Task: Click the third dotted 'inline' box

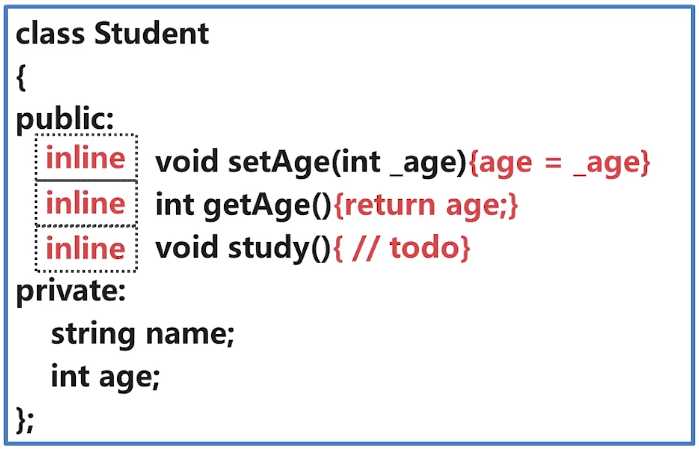Action: pos(86,249)
